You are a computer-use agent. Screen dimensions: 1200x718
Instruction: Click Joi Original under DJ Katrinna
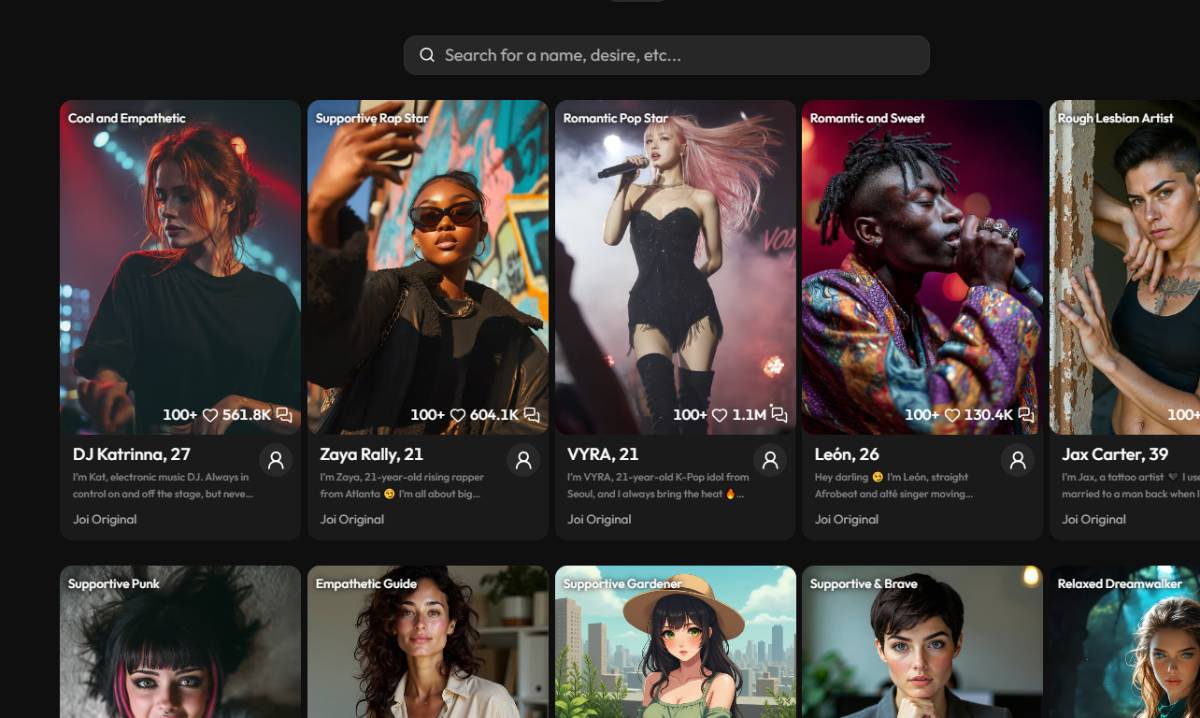(x=105, y=519)
